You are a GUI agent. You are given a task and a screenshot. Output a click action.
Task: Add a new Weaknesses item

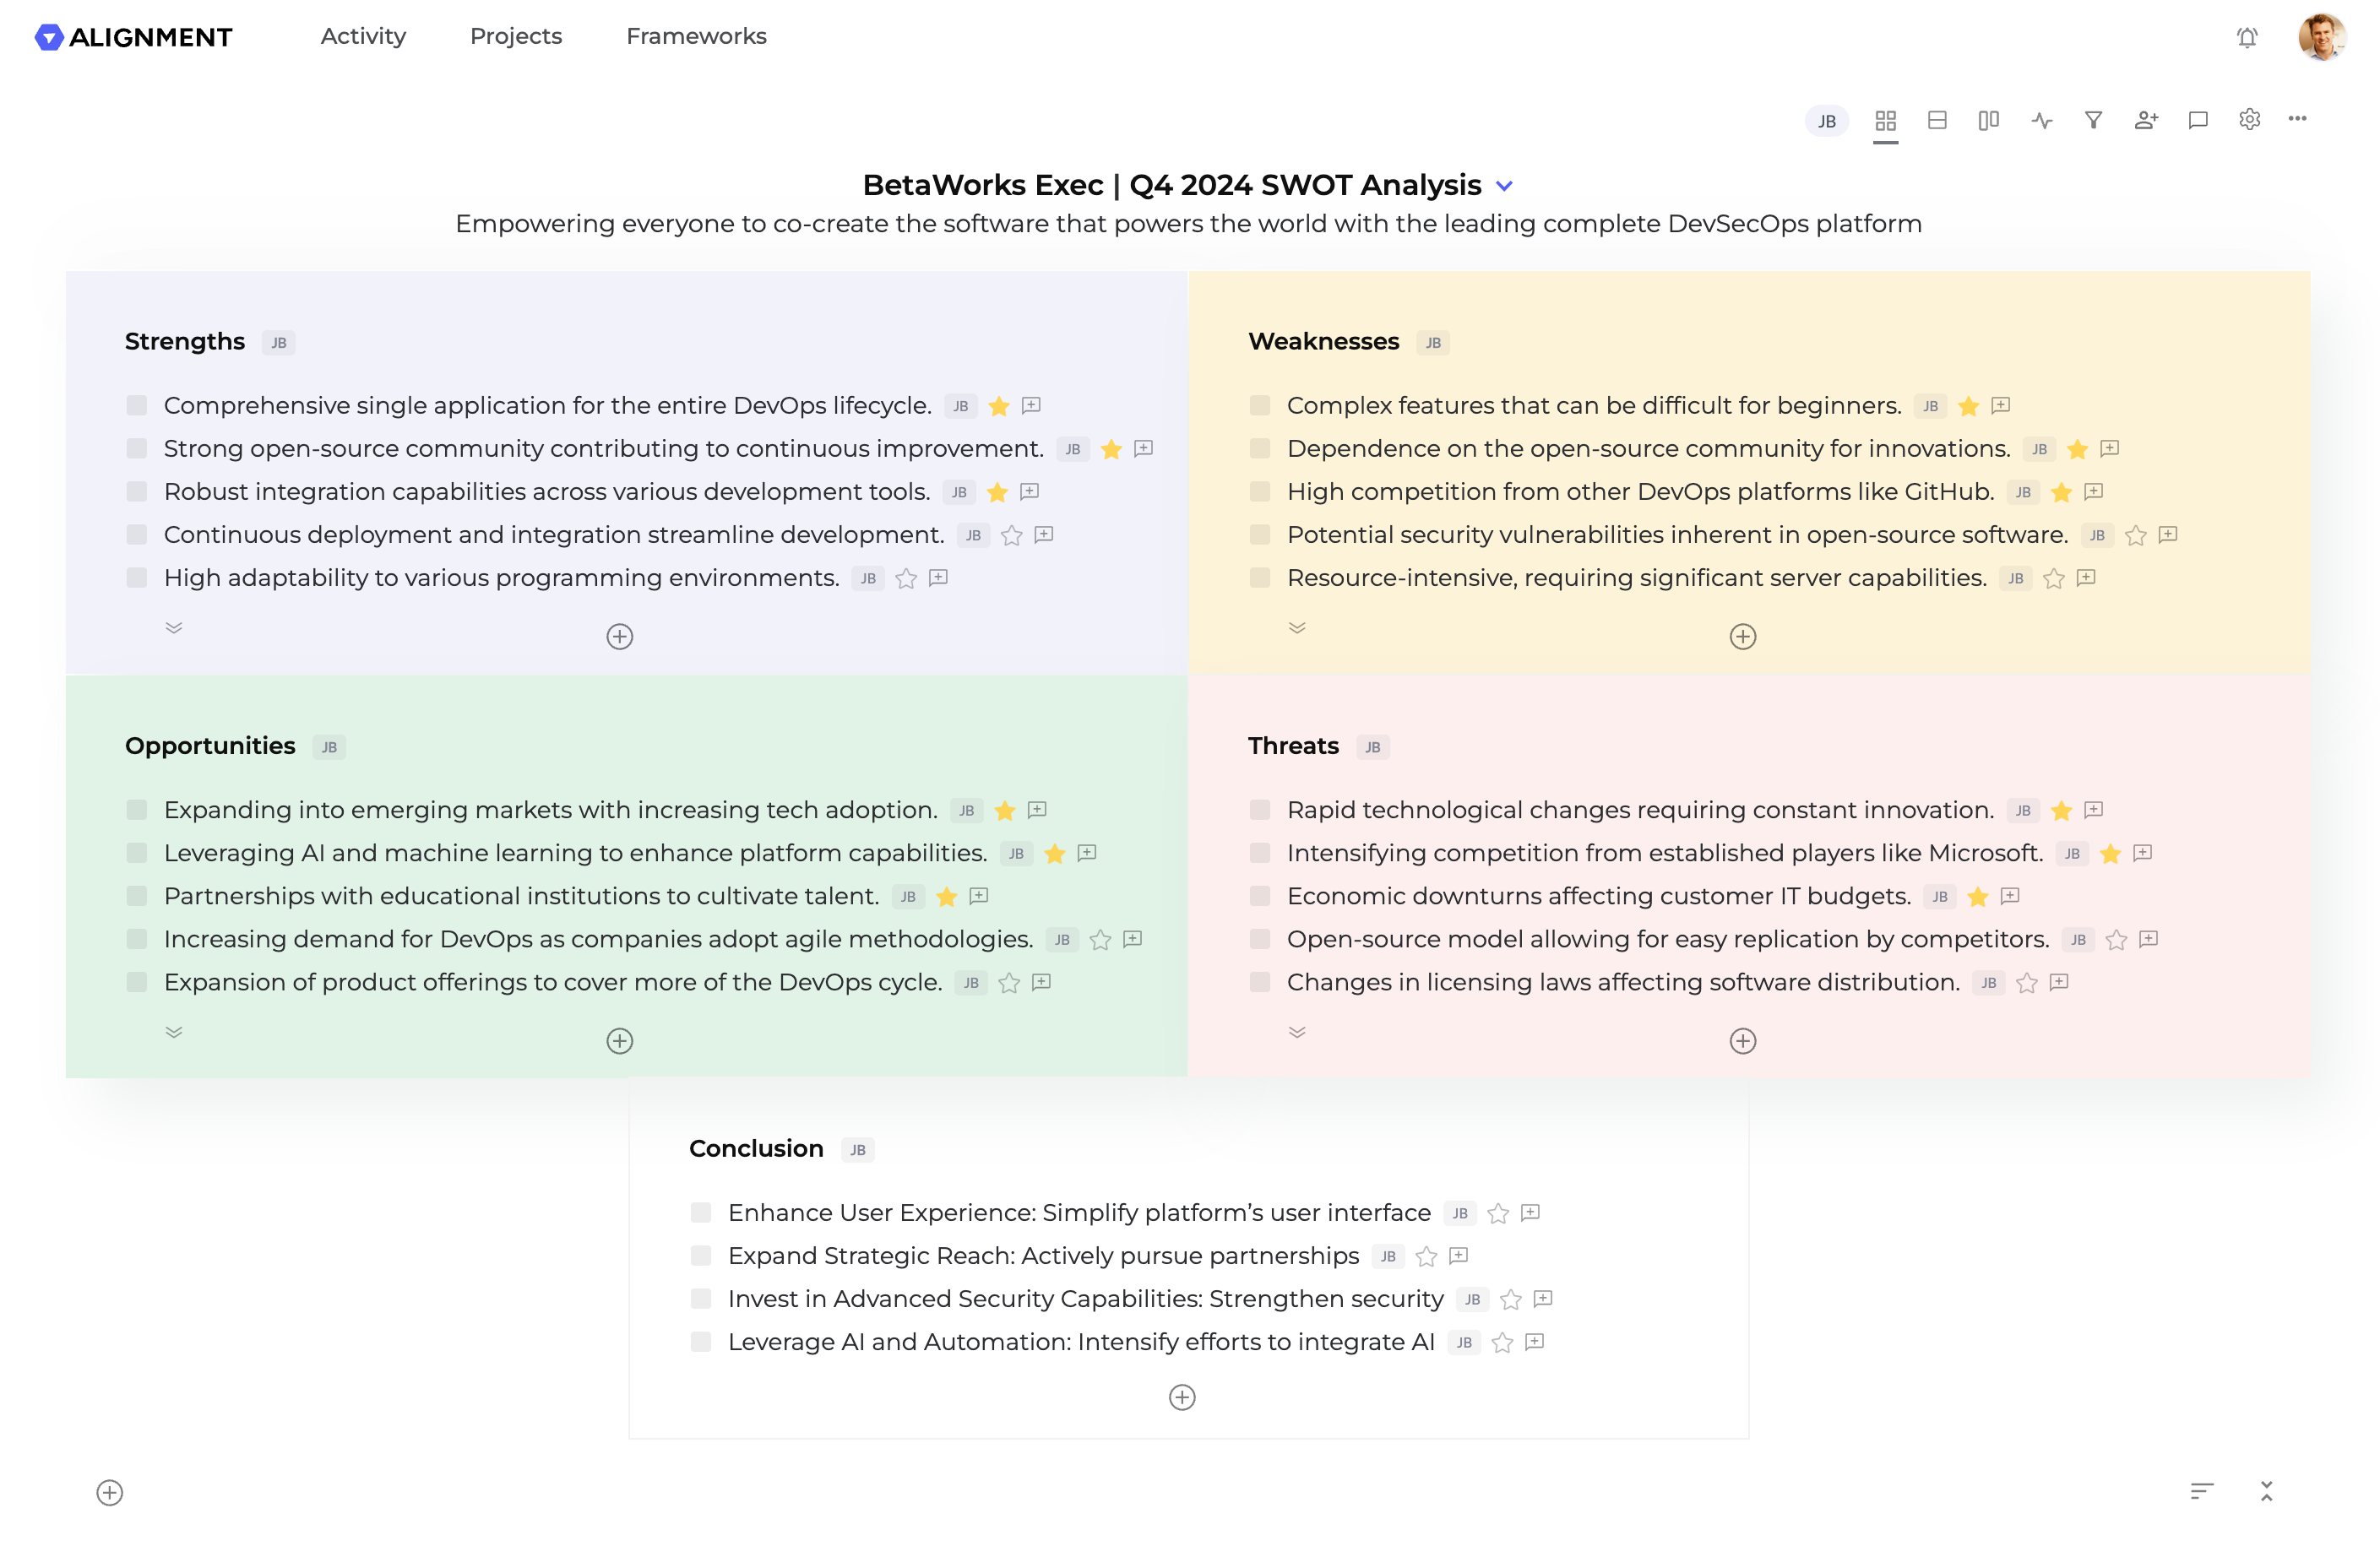[x=1743, y=636]
